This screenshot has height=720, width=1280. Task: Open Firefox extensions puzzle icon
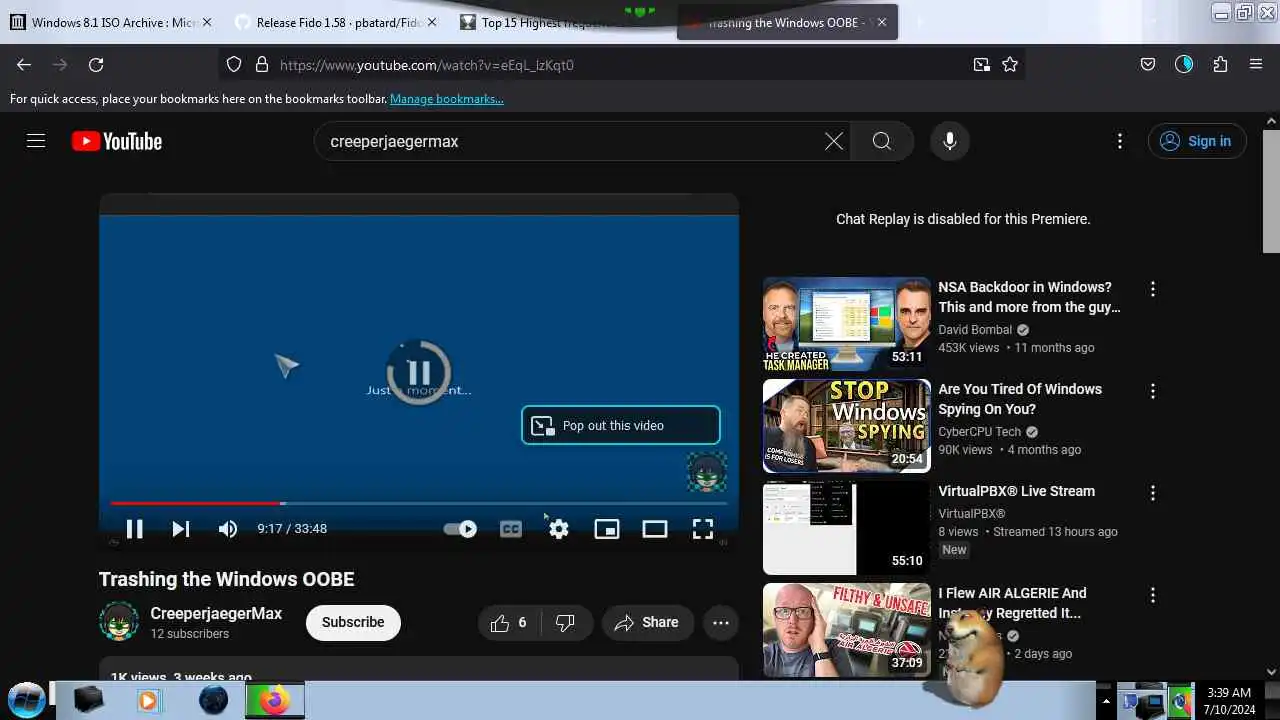1220,64
